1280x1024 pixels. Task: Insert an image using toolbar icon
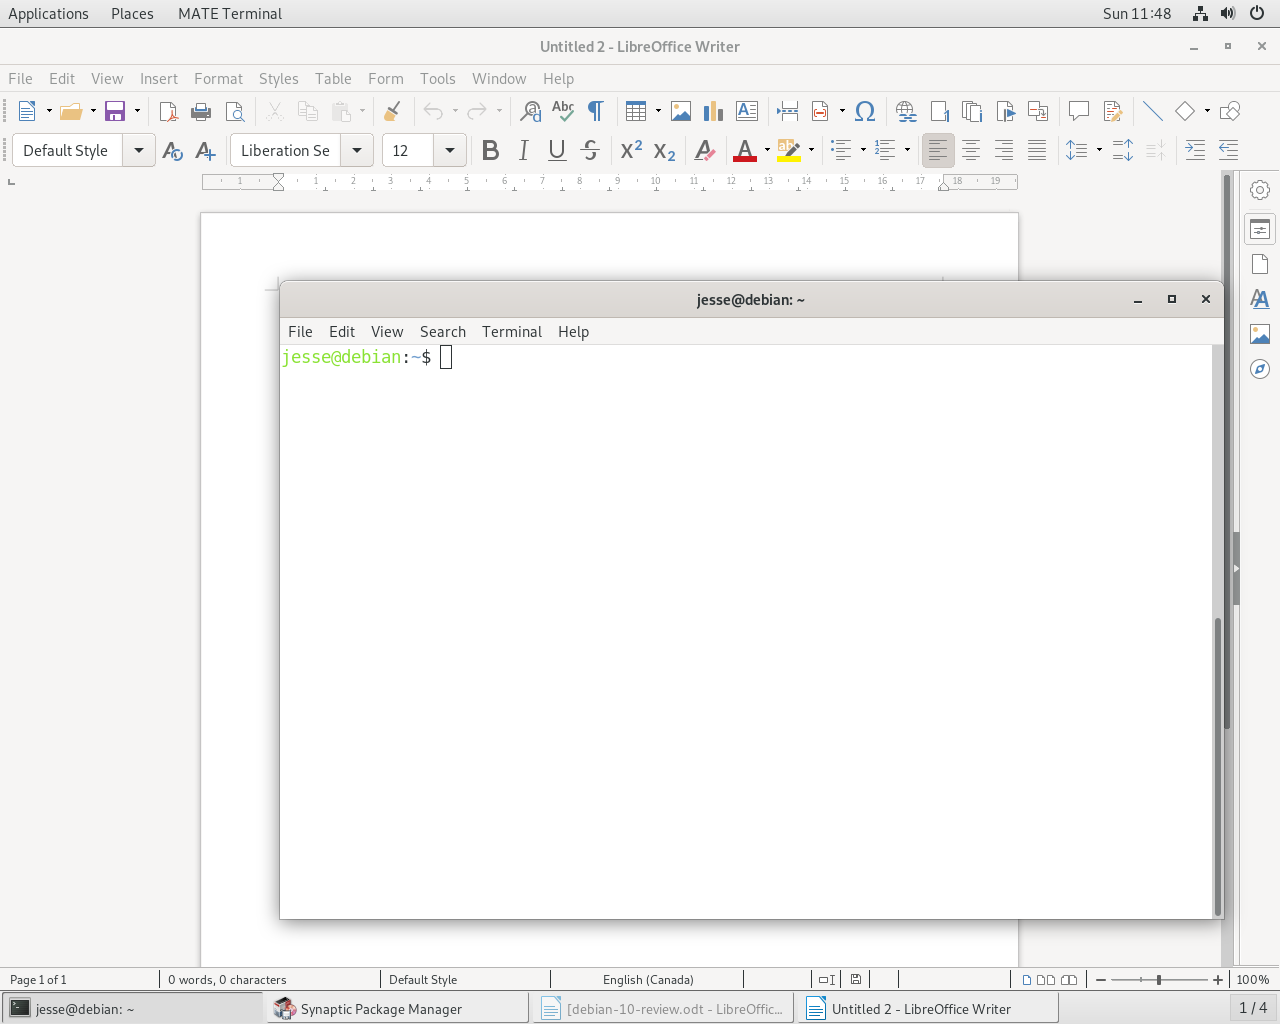click(x=681, y=111)
